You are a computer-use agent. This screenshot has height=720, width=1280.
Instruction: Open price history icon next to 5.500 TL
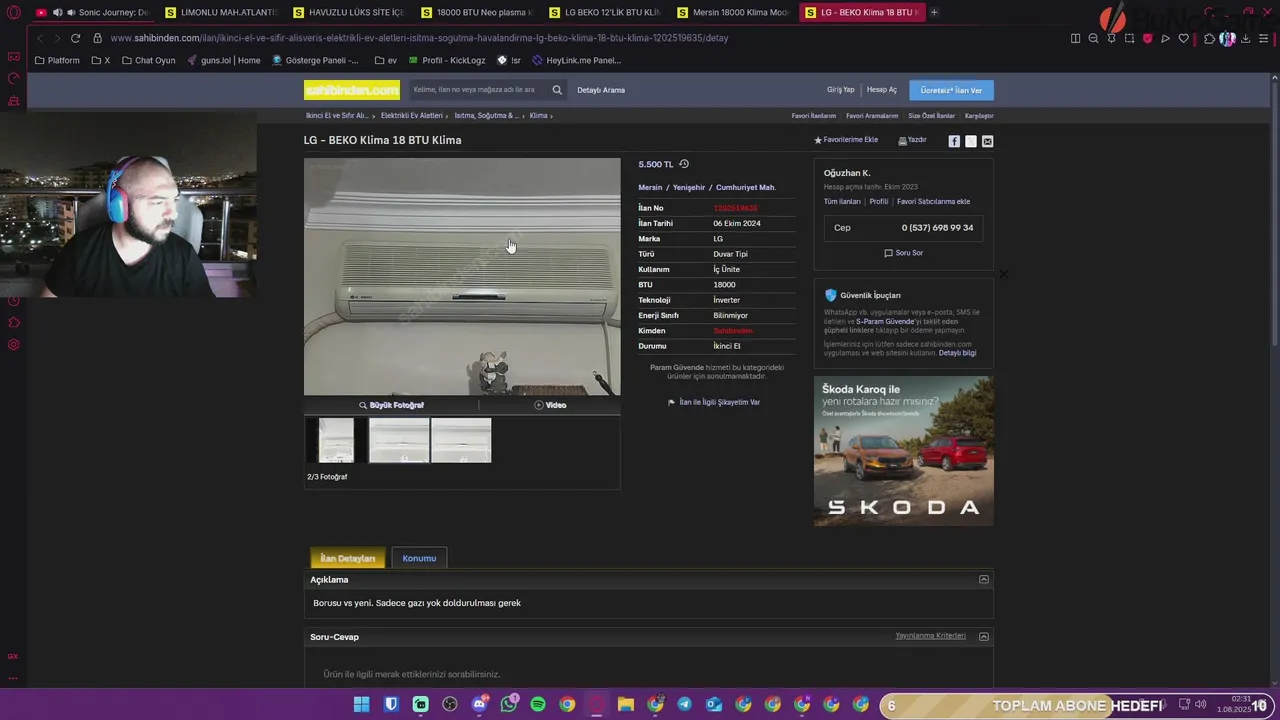684,164
